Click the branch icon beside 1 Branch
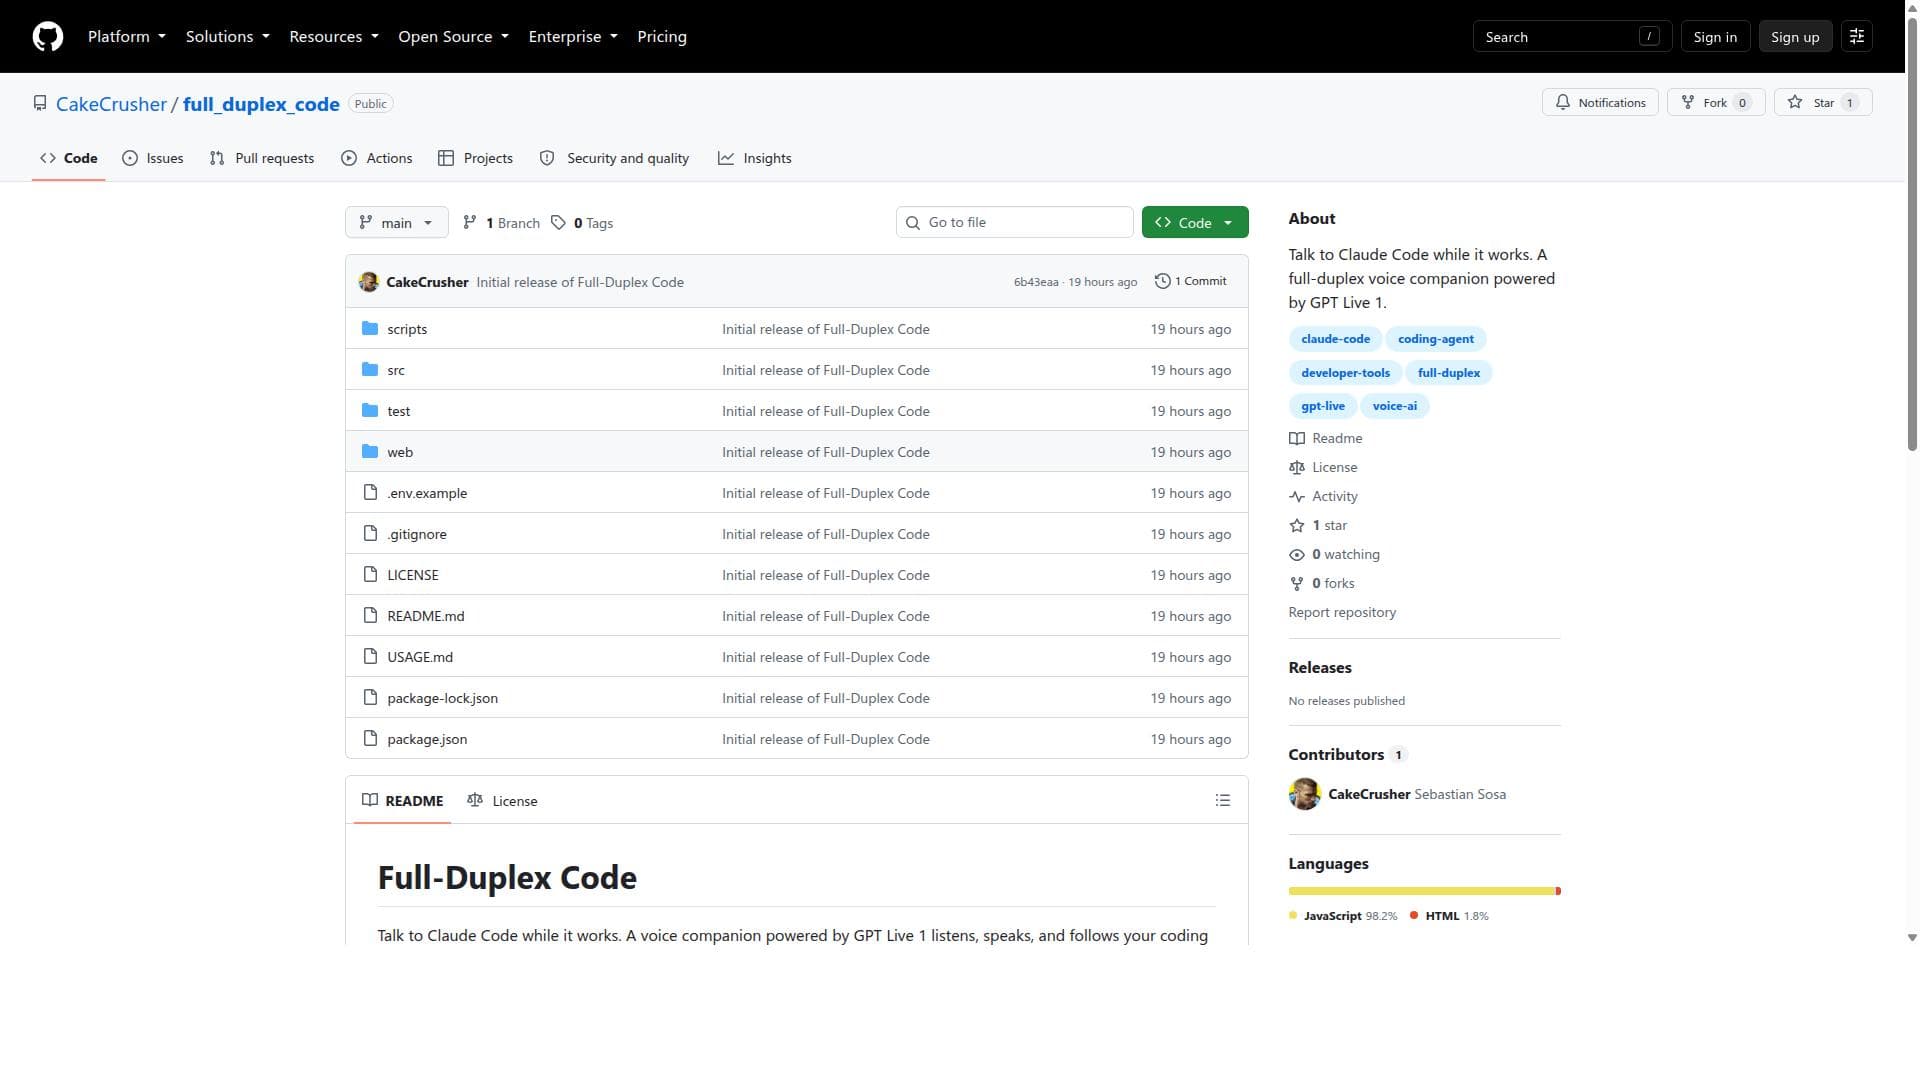The width and height of the screenshot is (1920, 1080). 470,223
